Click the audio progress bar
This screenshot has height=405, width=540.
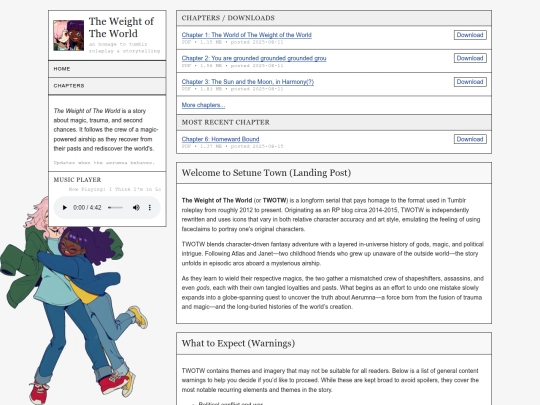click(115, 208)
